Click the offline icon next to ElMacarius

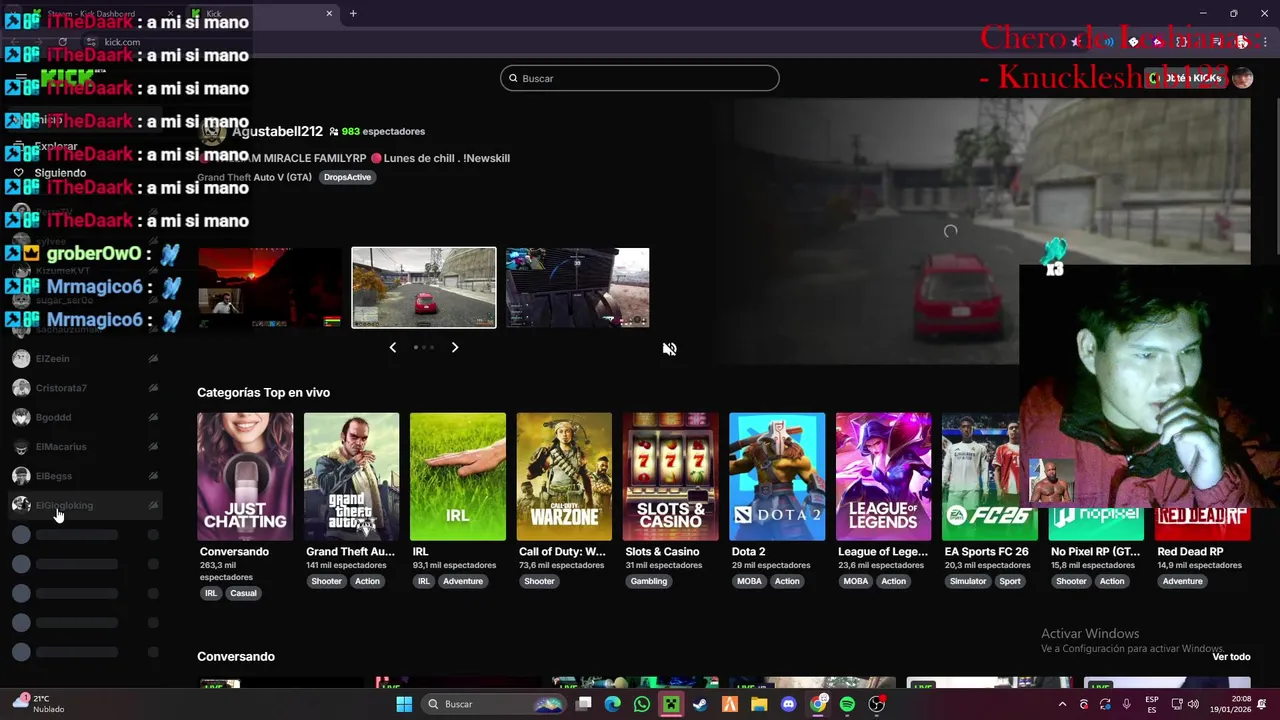click(153, 446)
